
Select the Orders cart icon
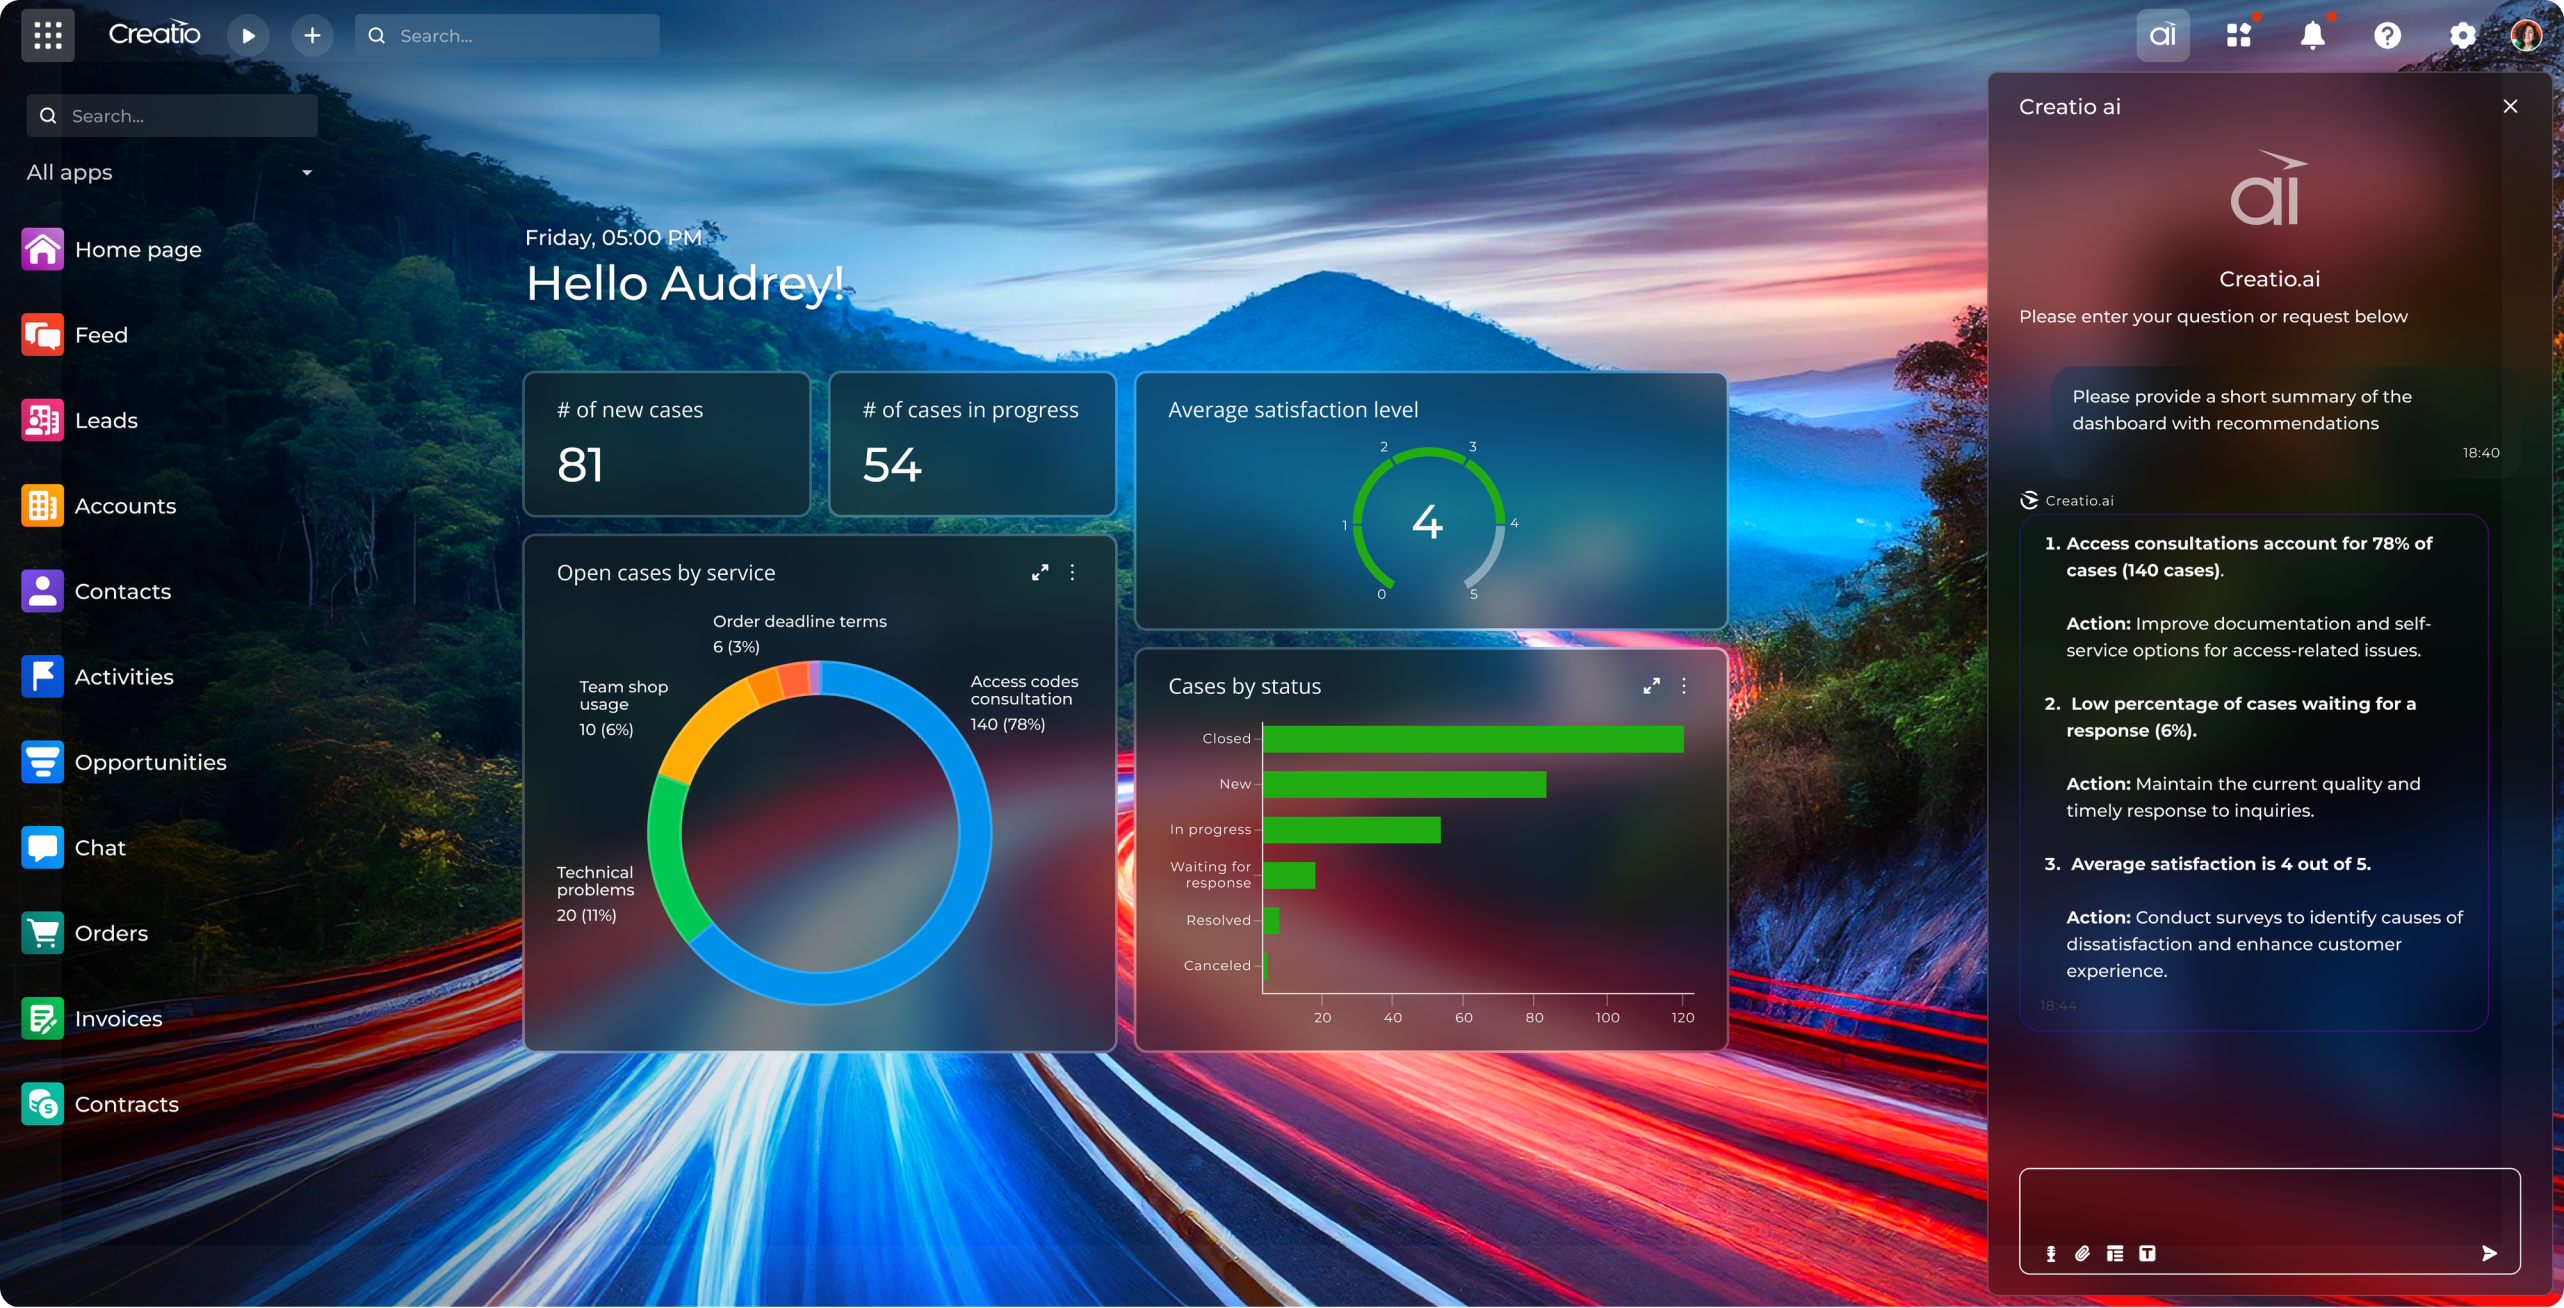(x=42, y=932)
